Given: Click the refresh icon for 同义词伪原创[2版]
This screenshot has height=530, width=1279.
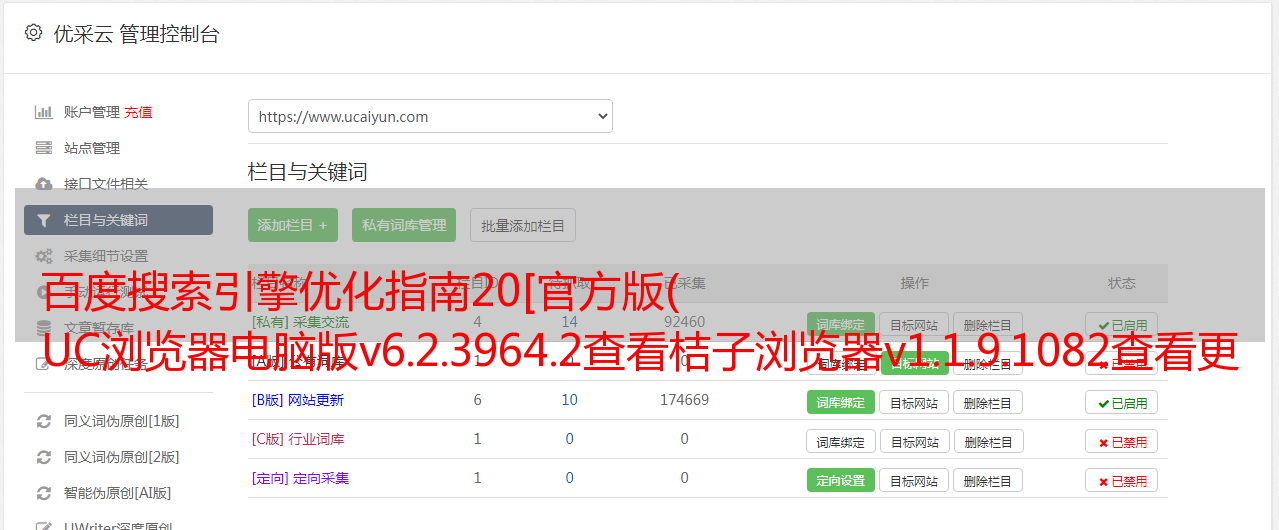Looking at the screenshot, I should point(43,457).
